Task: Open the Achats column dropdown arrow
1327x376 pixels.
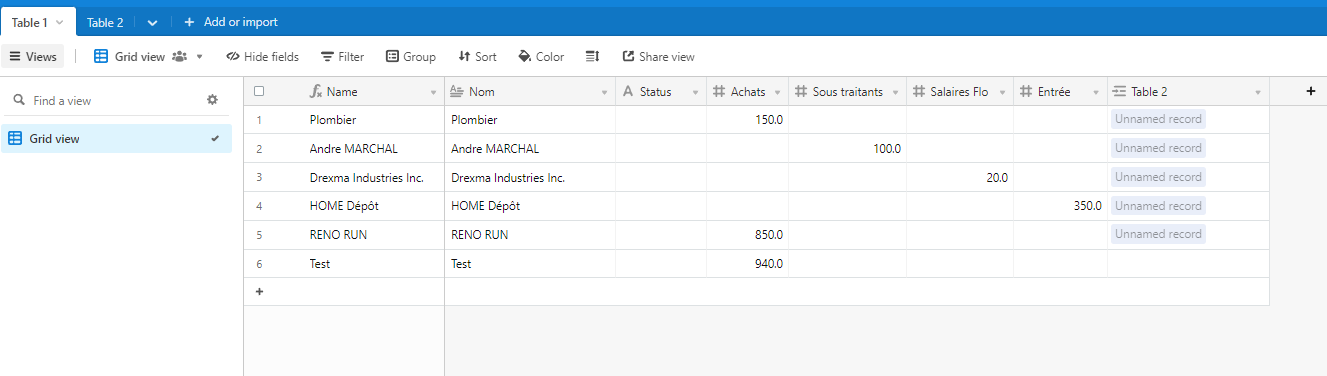Action: (778, 92)
